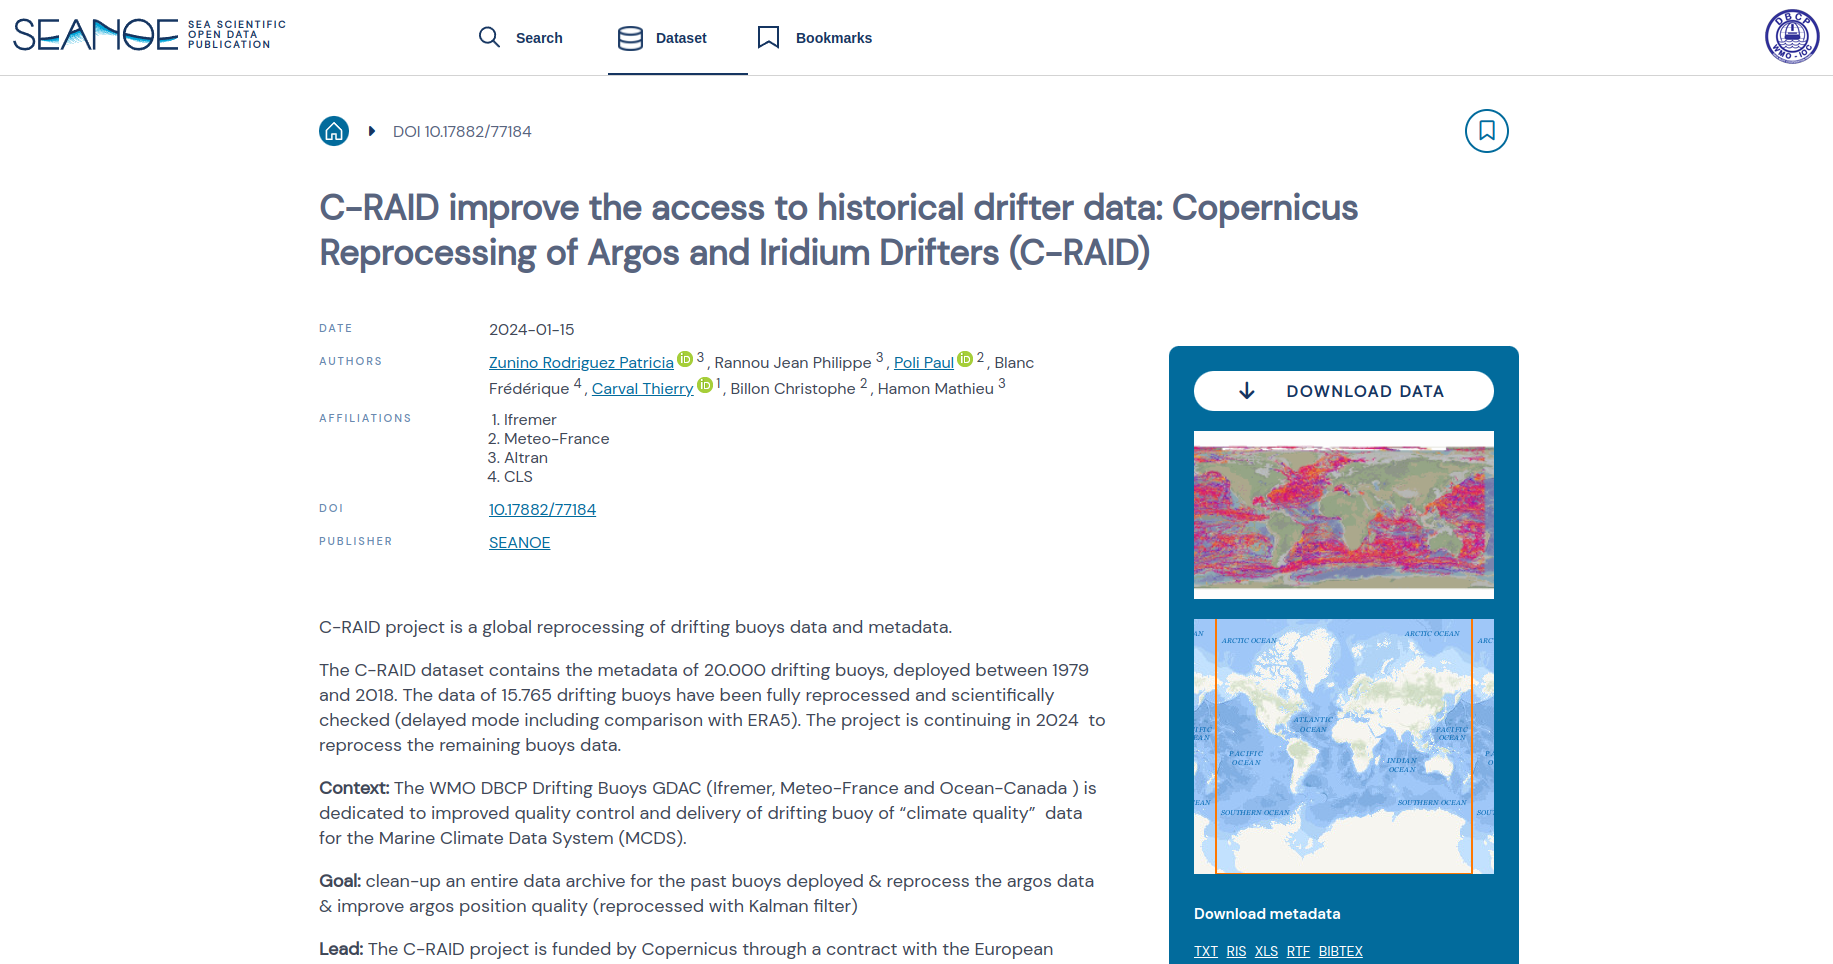Download metadata in TXT format
Viewport: 1833px width, 964px height.
(1206, 951)
